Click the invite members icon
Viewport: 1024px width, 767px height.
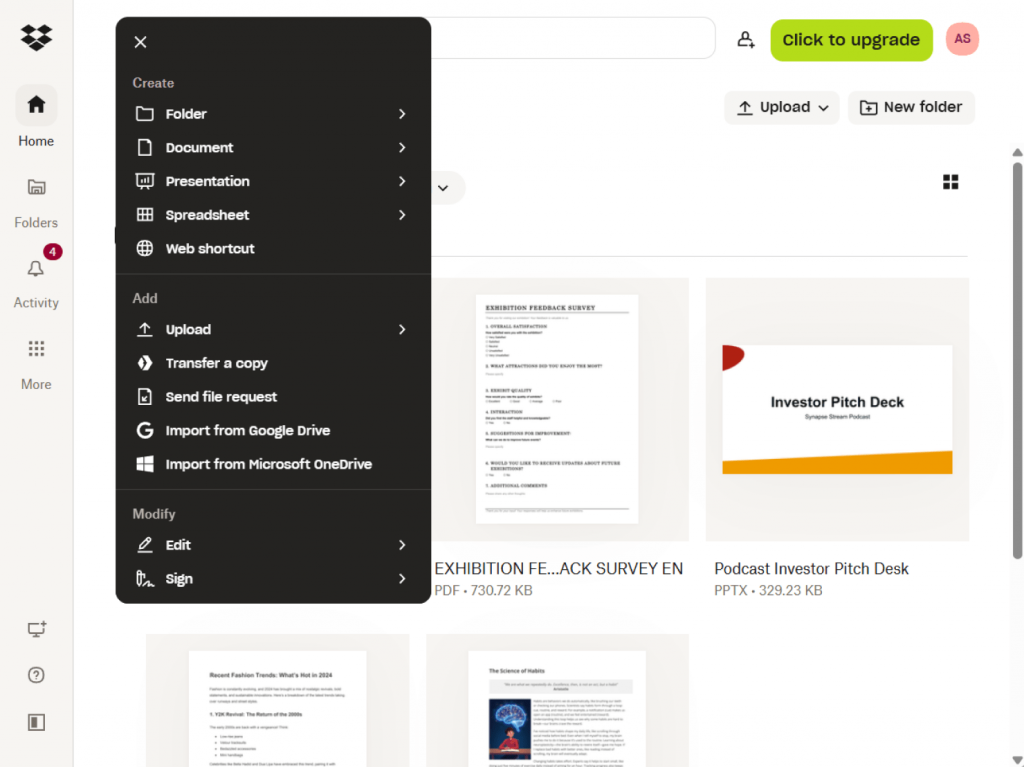tap(746, 40)
